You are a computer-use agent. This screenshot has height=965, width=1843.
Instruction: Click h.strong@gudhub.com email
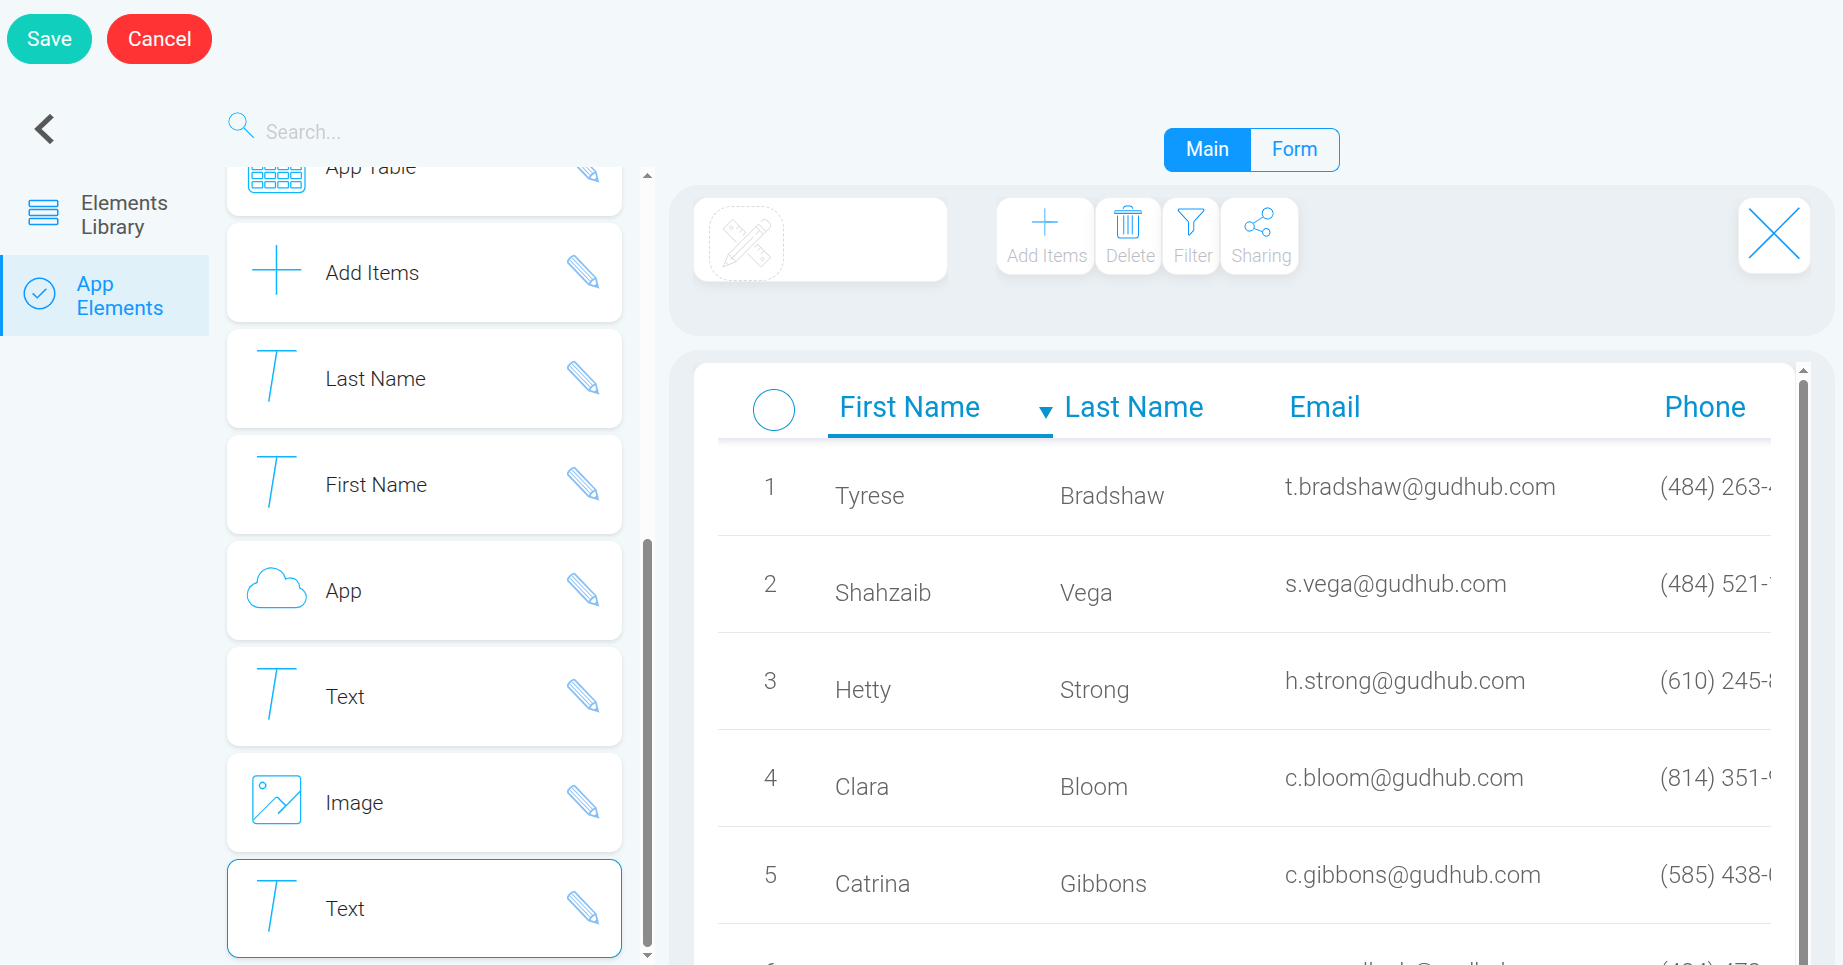coord(1405,681)
